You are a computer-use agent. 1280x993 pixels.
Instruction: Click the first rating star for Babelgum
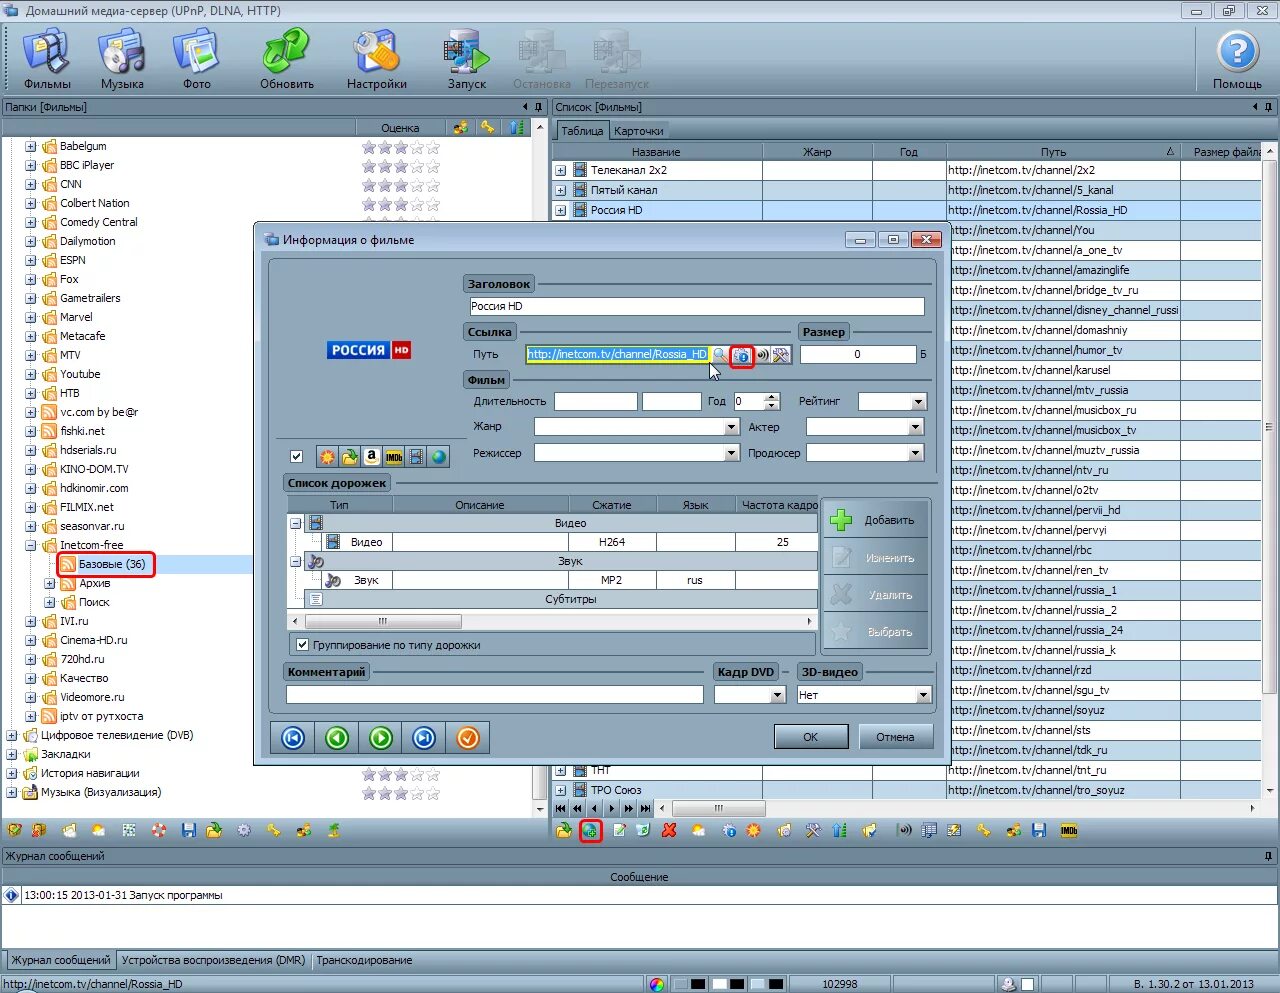tap(369, 147)
